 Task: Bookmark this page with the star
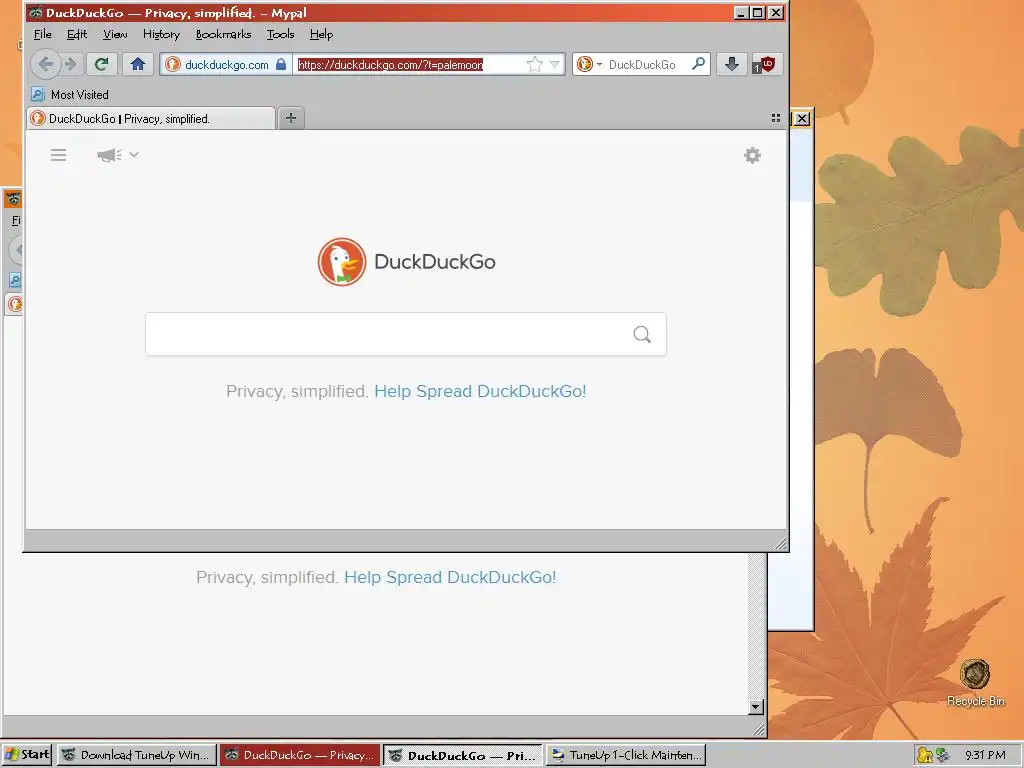[x=534, y=64]
